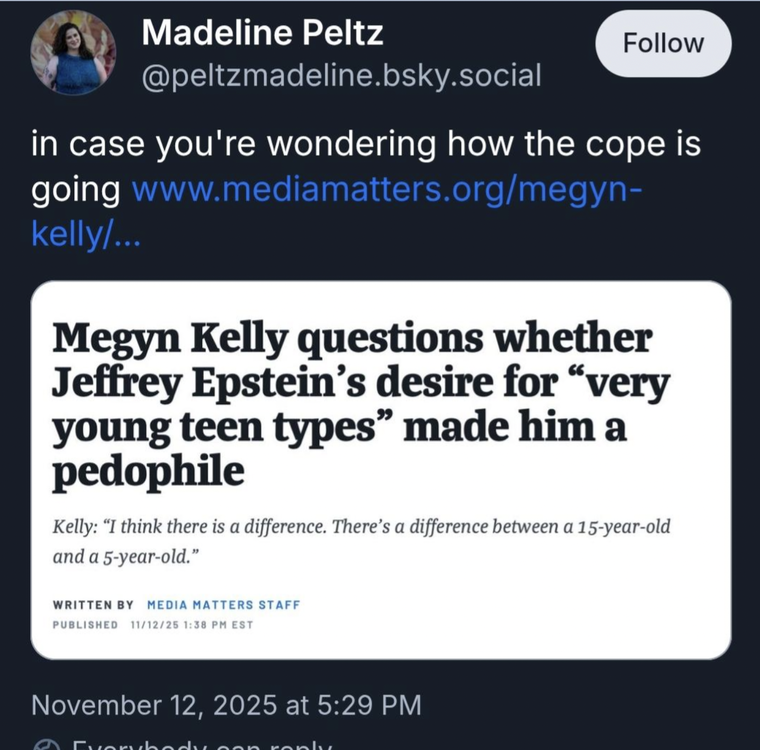Click the Everybody can reply setting
Image resolution: width=760 pixels, height=750 pixels.
(x=200, y=745)
